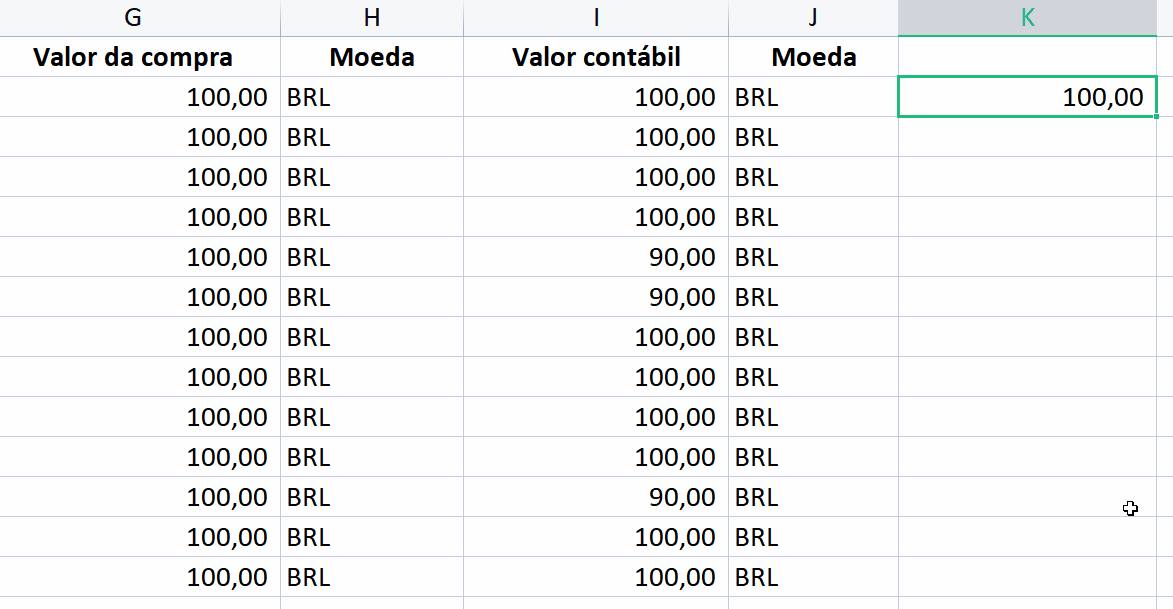Select the last 100,00 cell in column G
1173x609 pixels.
[x=140, y=577]
